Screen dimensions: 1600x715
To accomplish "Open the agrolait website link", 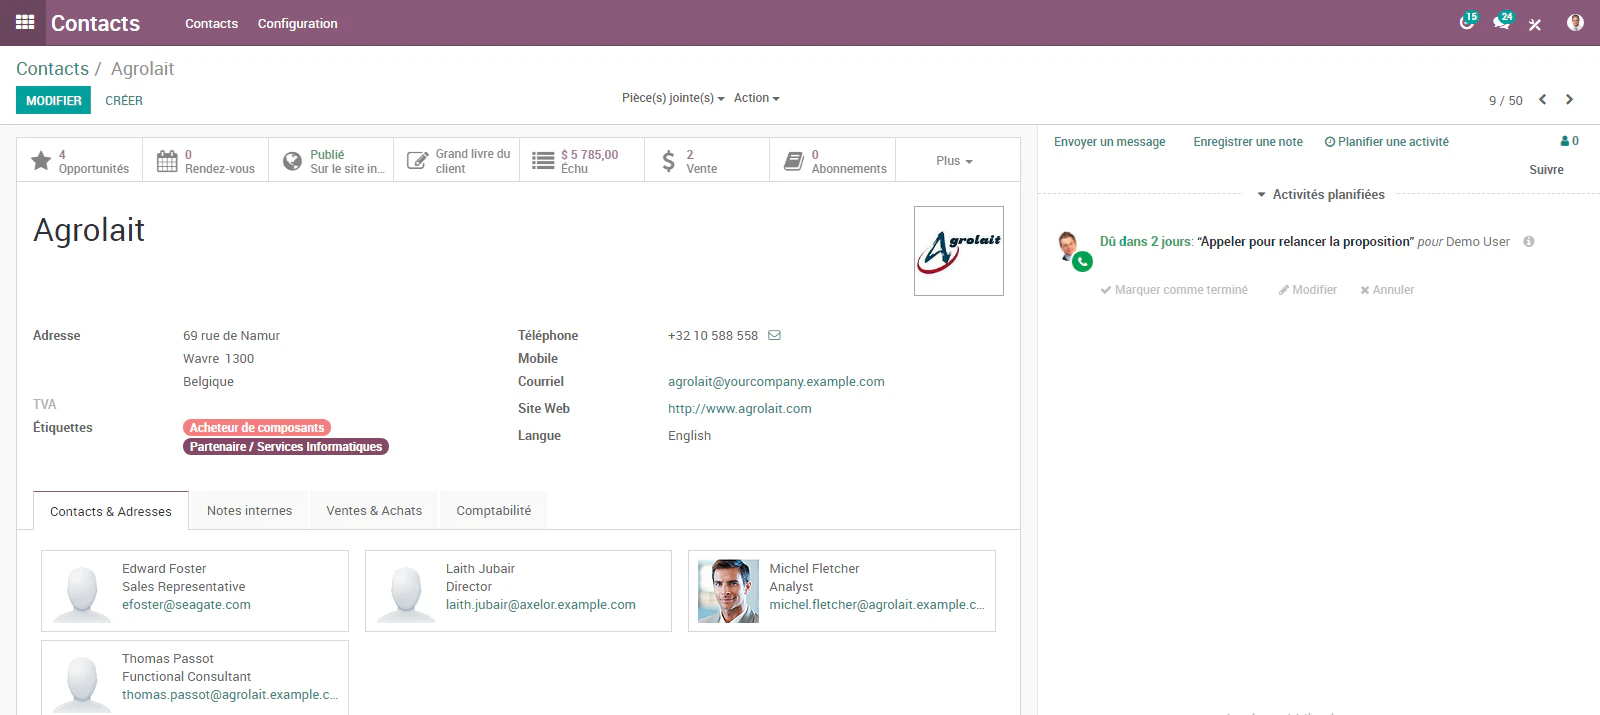I will pos(740,409).
